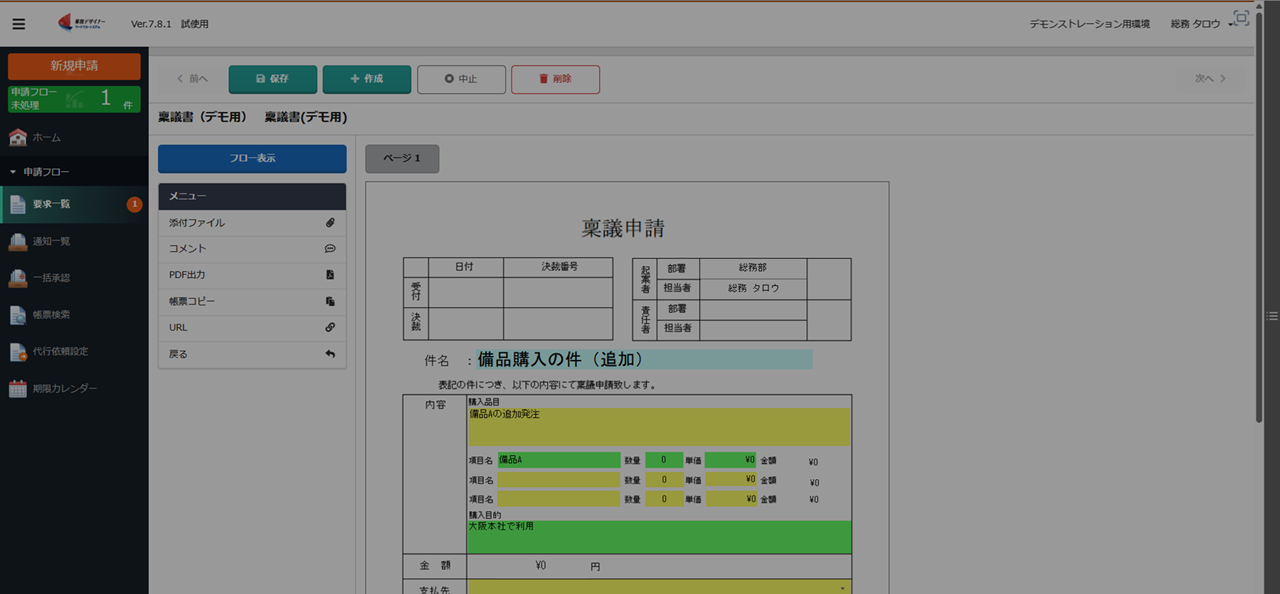Click the company logo in header
1280x594 pixels.
point(80,23)
